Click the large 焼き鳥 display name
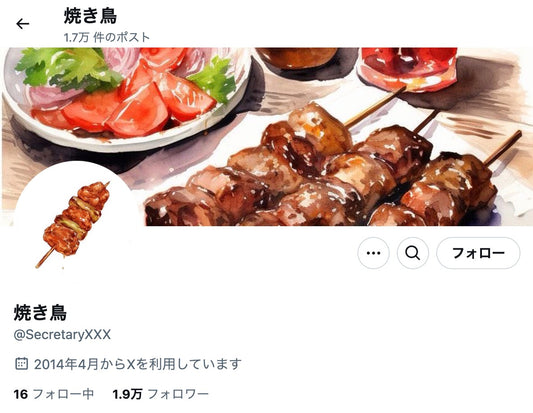 pyautogui.click(x=40, y=313)
